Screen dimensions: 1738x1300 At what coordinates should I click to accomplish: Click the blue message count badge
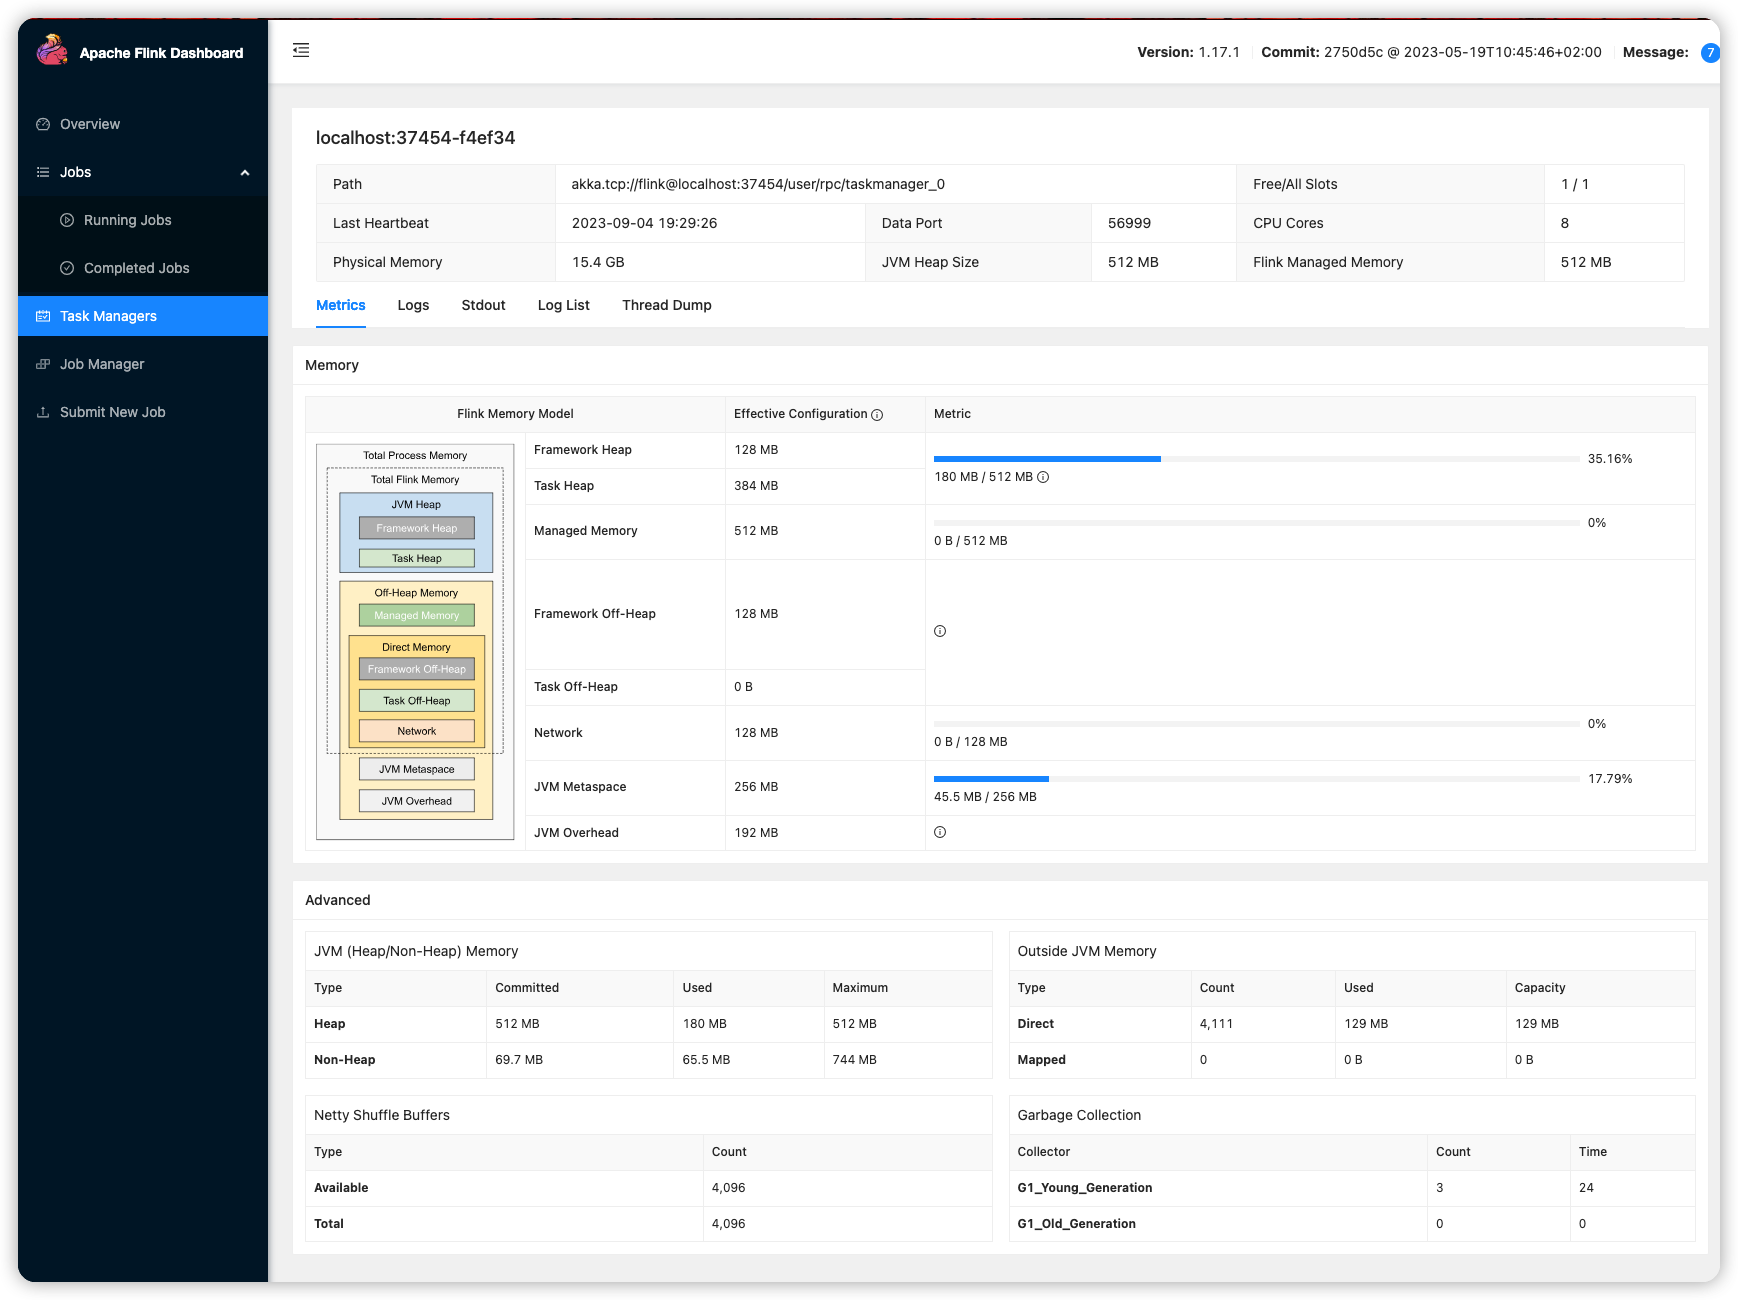coord(1710,52)
